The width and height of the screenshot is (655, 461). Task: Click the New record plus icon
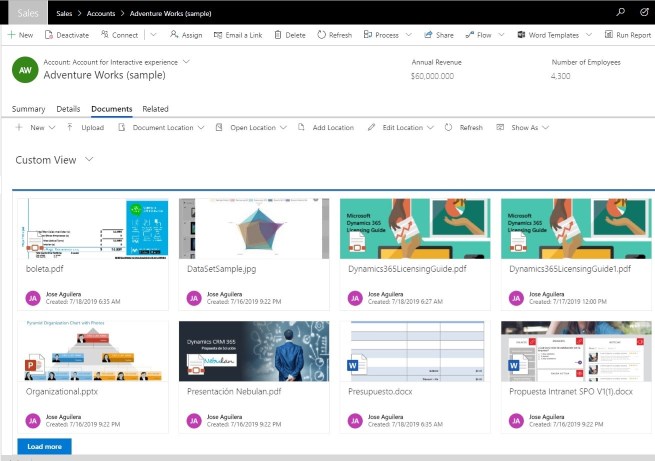(x=12, y=35)
